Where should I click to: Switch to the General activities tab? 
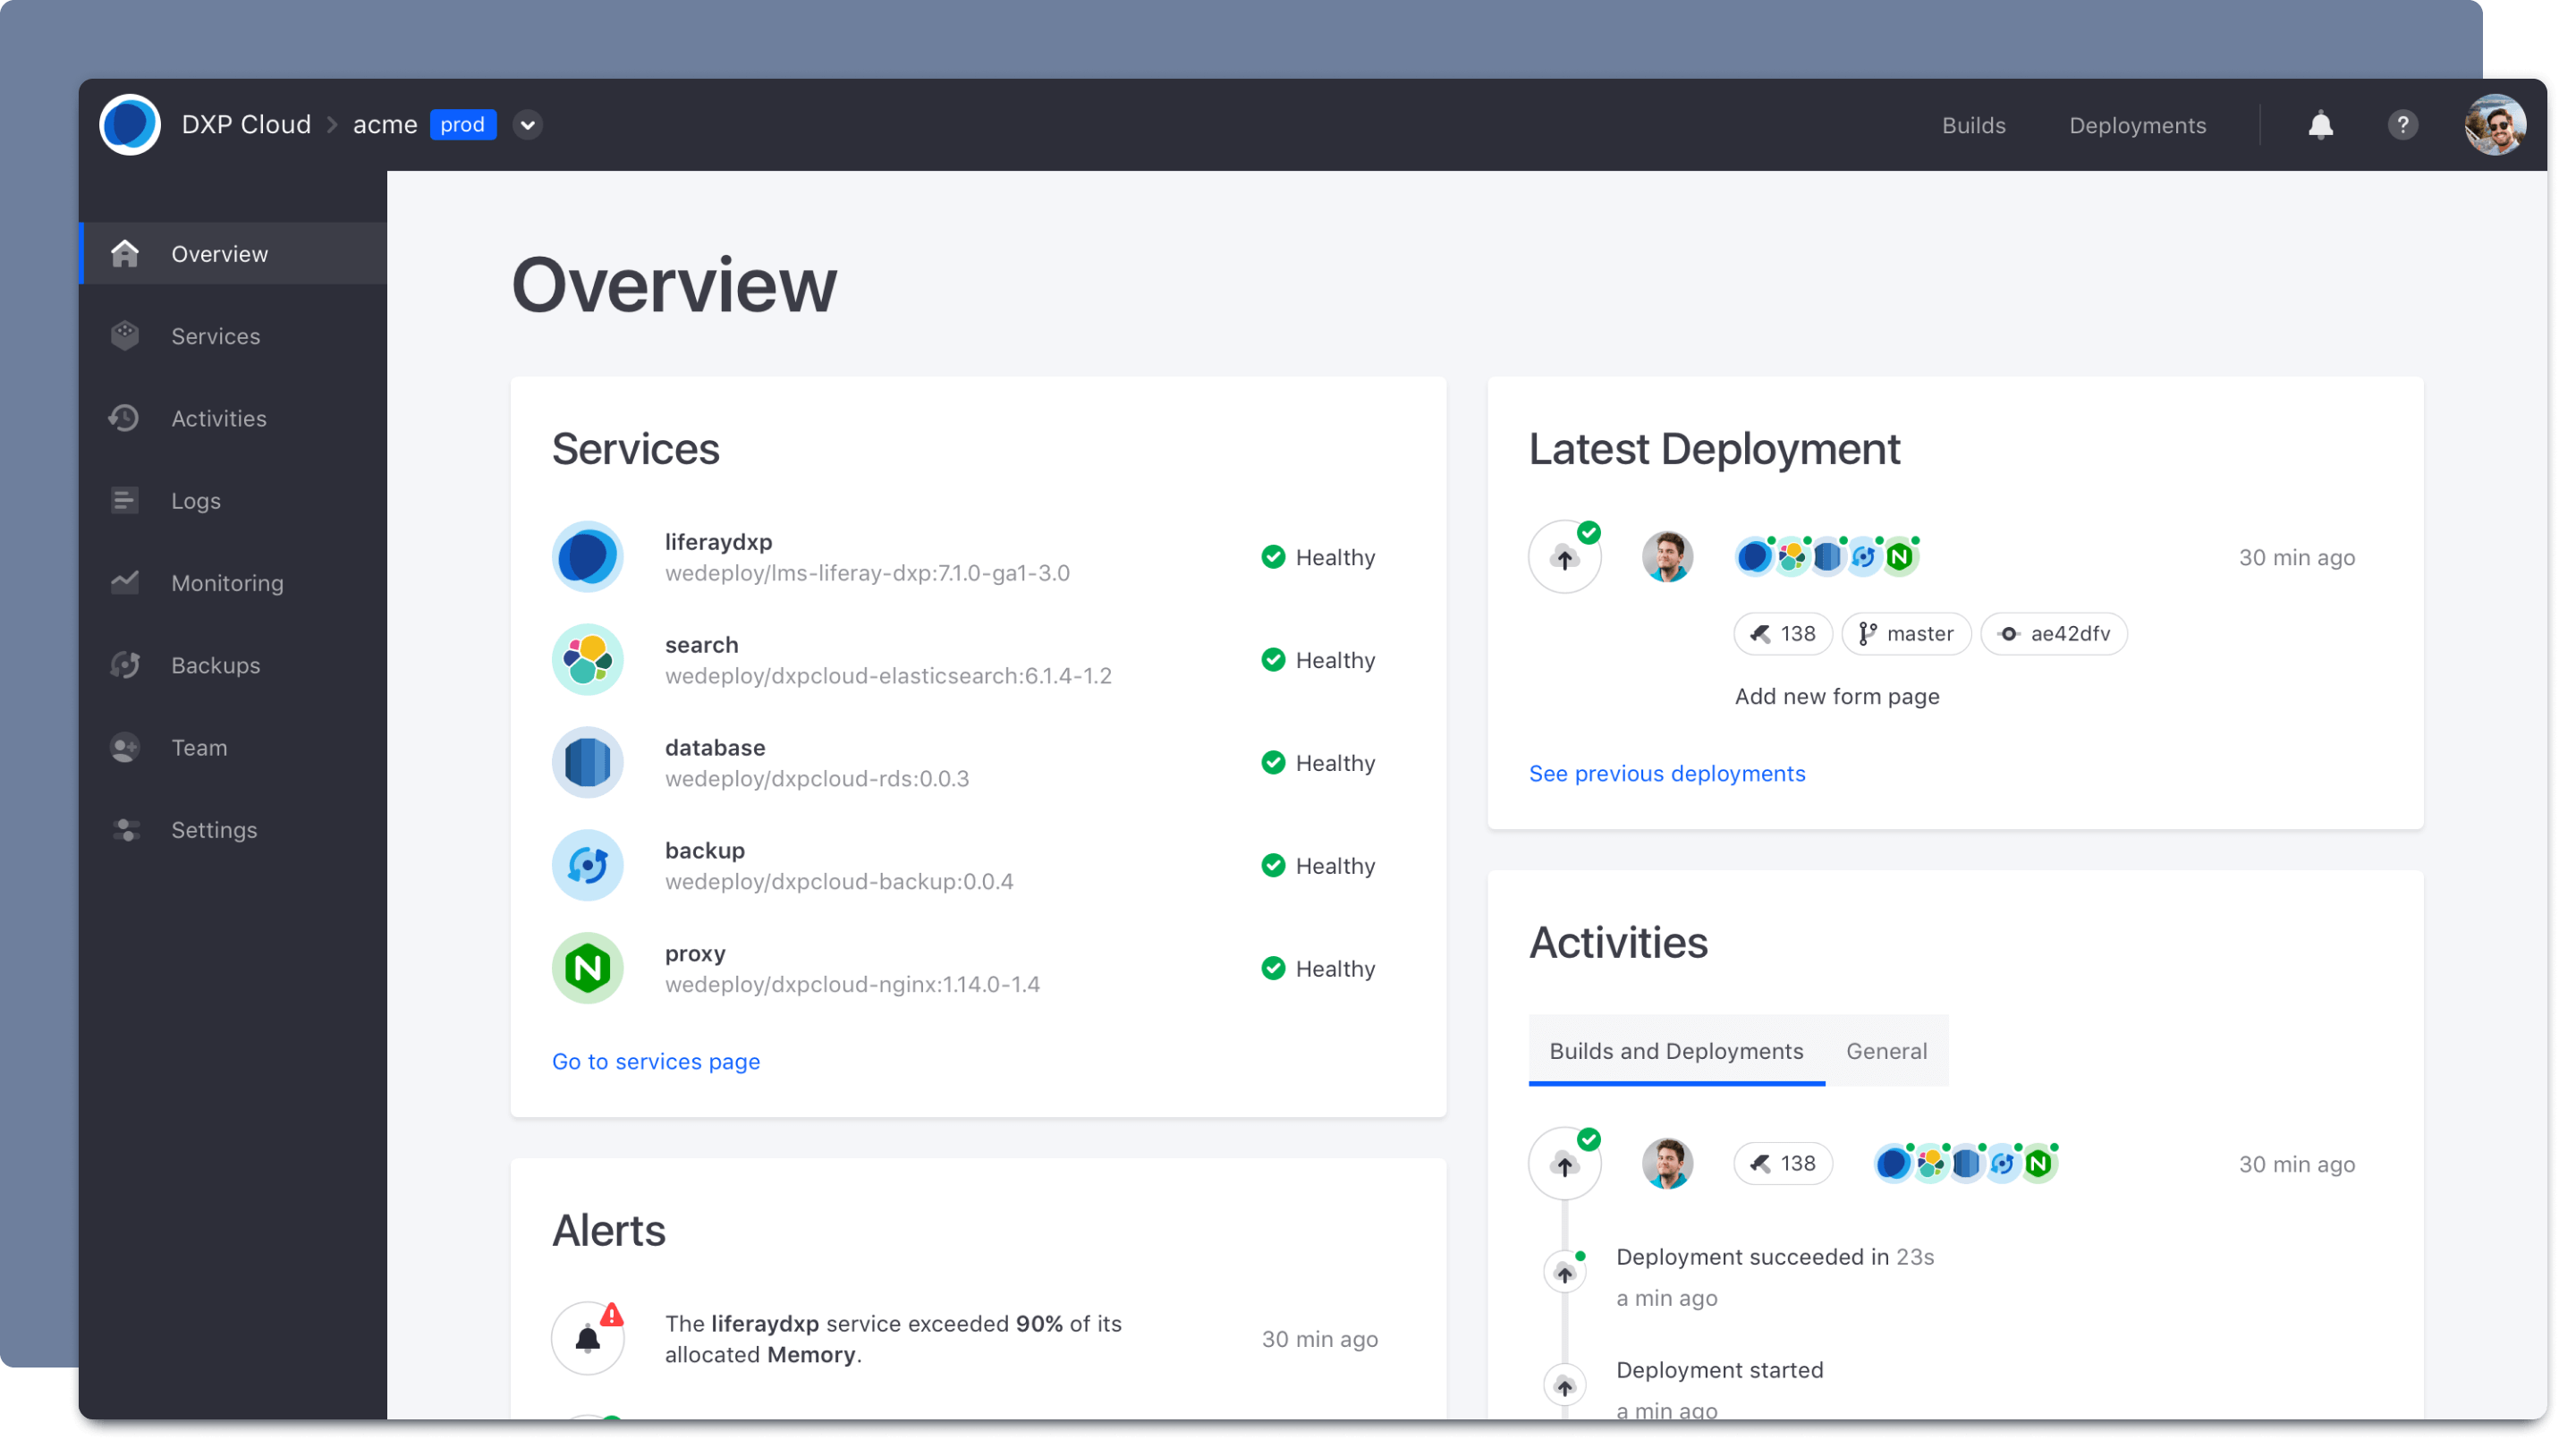1887,1051
